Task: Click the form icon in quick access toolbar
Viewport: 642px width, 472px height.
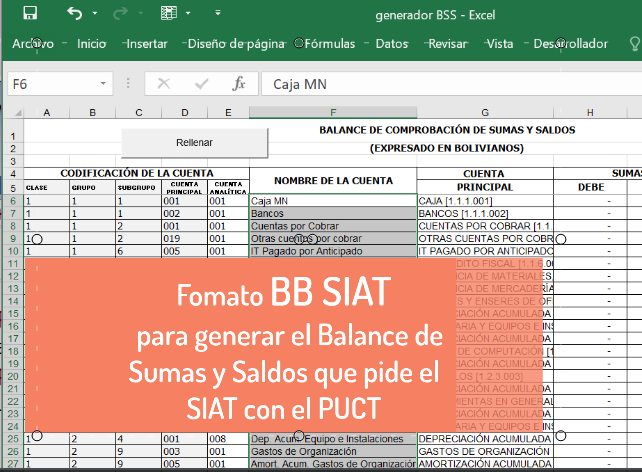Action: pos(169,14)
